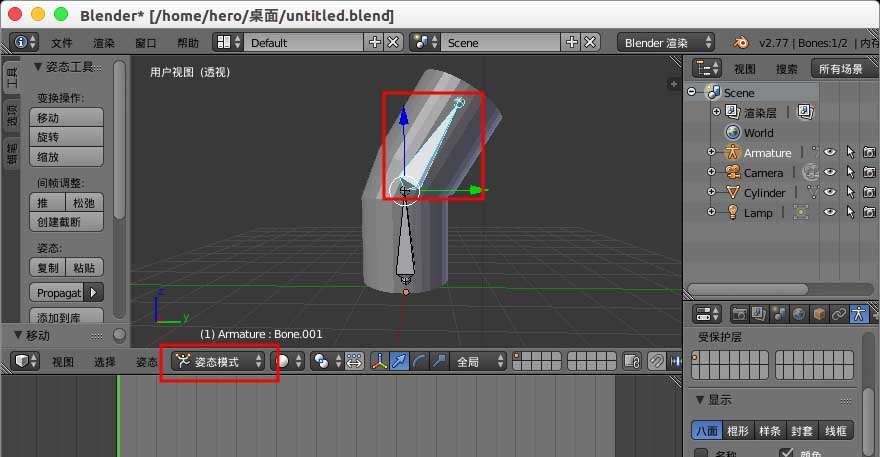
Task: Switch to the 工具 (Tools) sidebar tab
Action: (11, 77)
